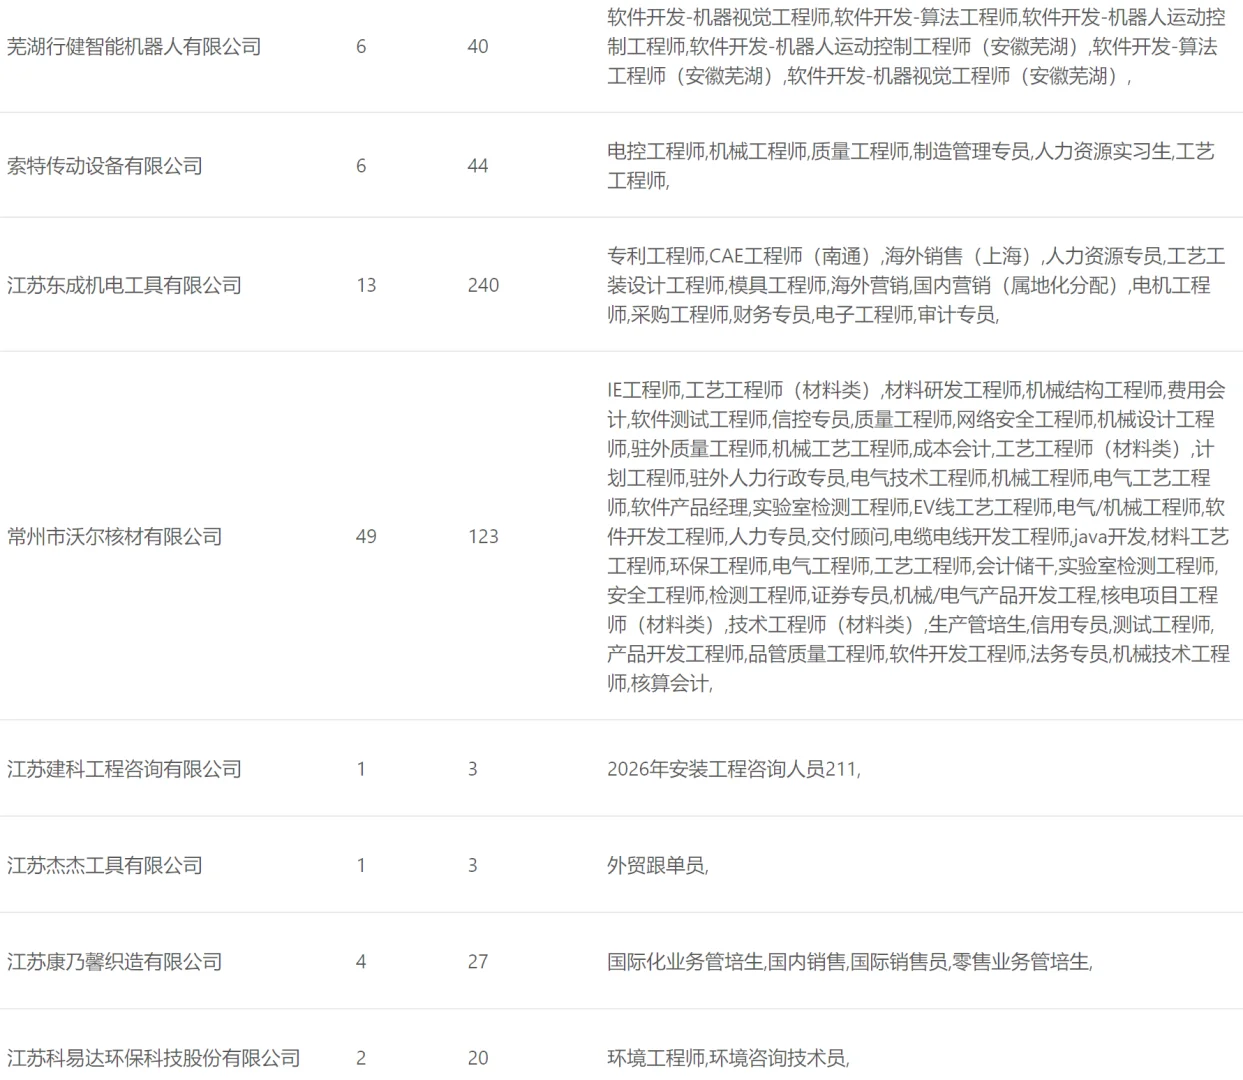The image size is (1243, 1080).
Task: Select company name 江苏科易达环保科技股份有限公司
Action: coord(154,1058)
